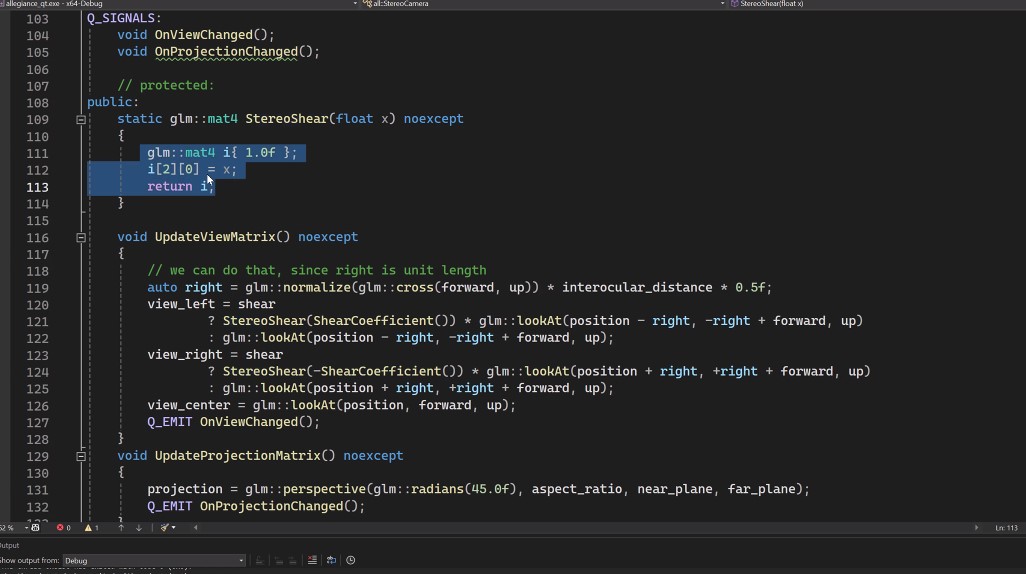Image resolution: width=1026 pixels, height=574 pixels.
Task: Click the output timestamps clock icon
Action: (351, 560)
